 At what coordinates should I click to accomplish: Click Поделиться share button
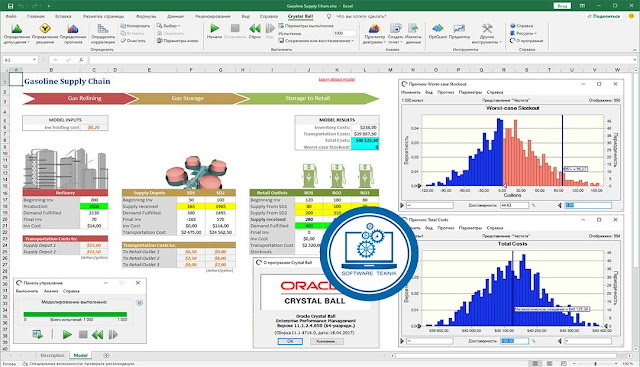(604, 16)
